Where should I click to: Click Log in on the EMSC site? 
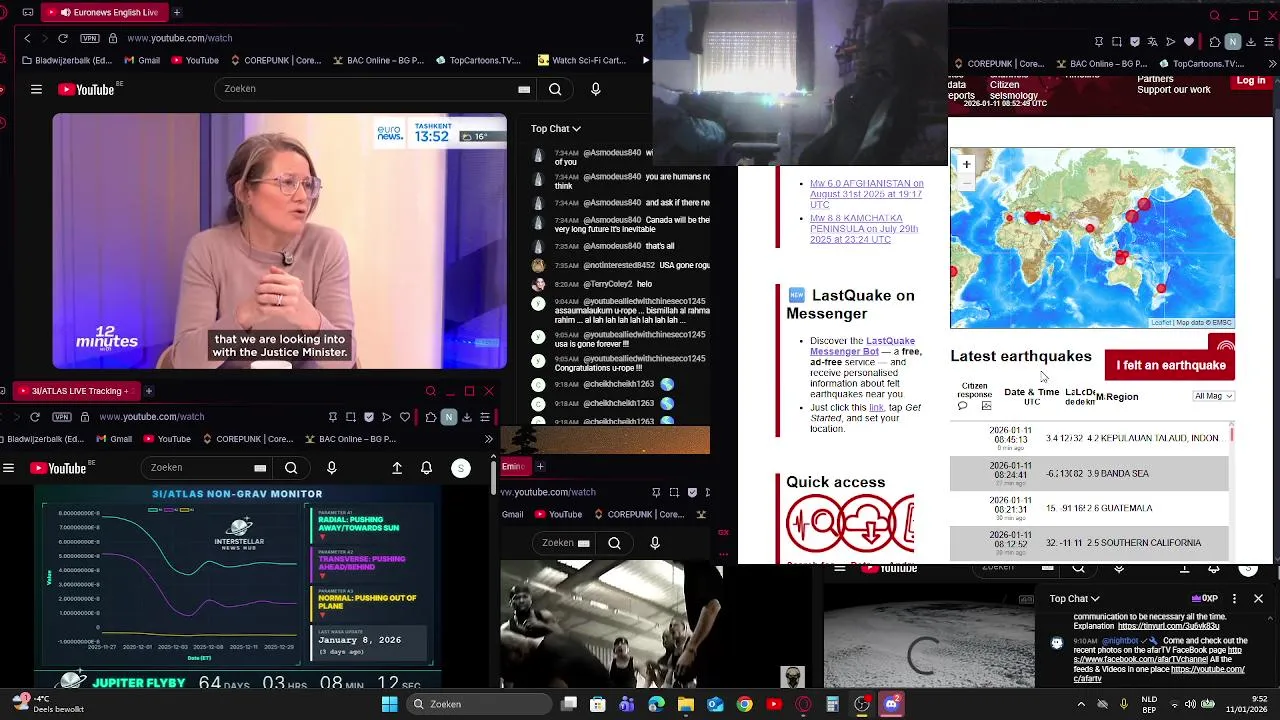click(1250, 81)
